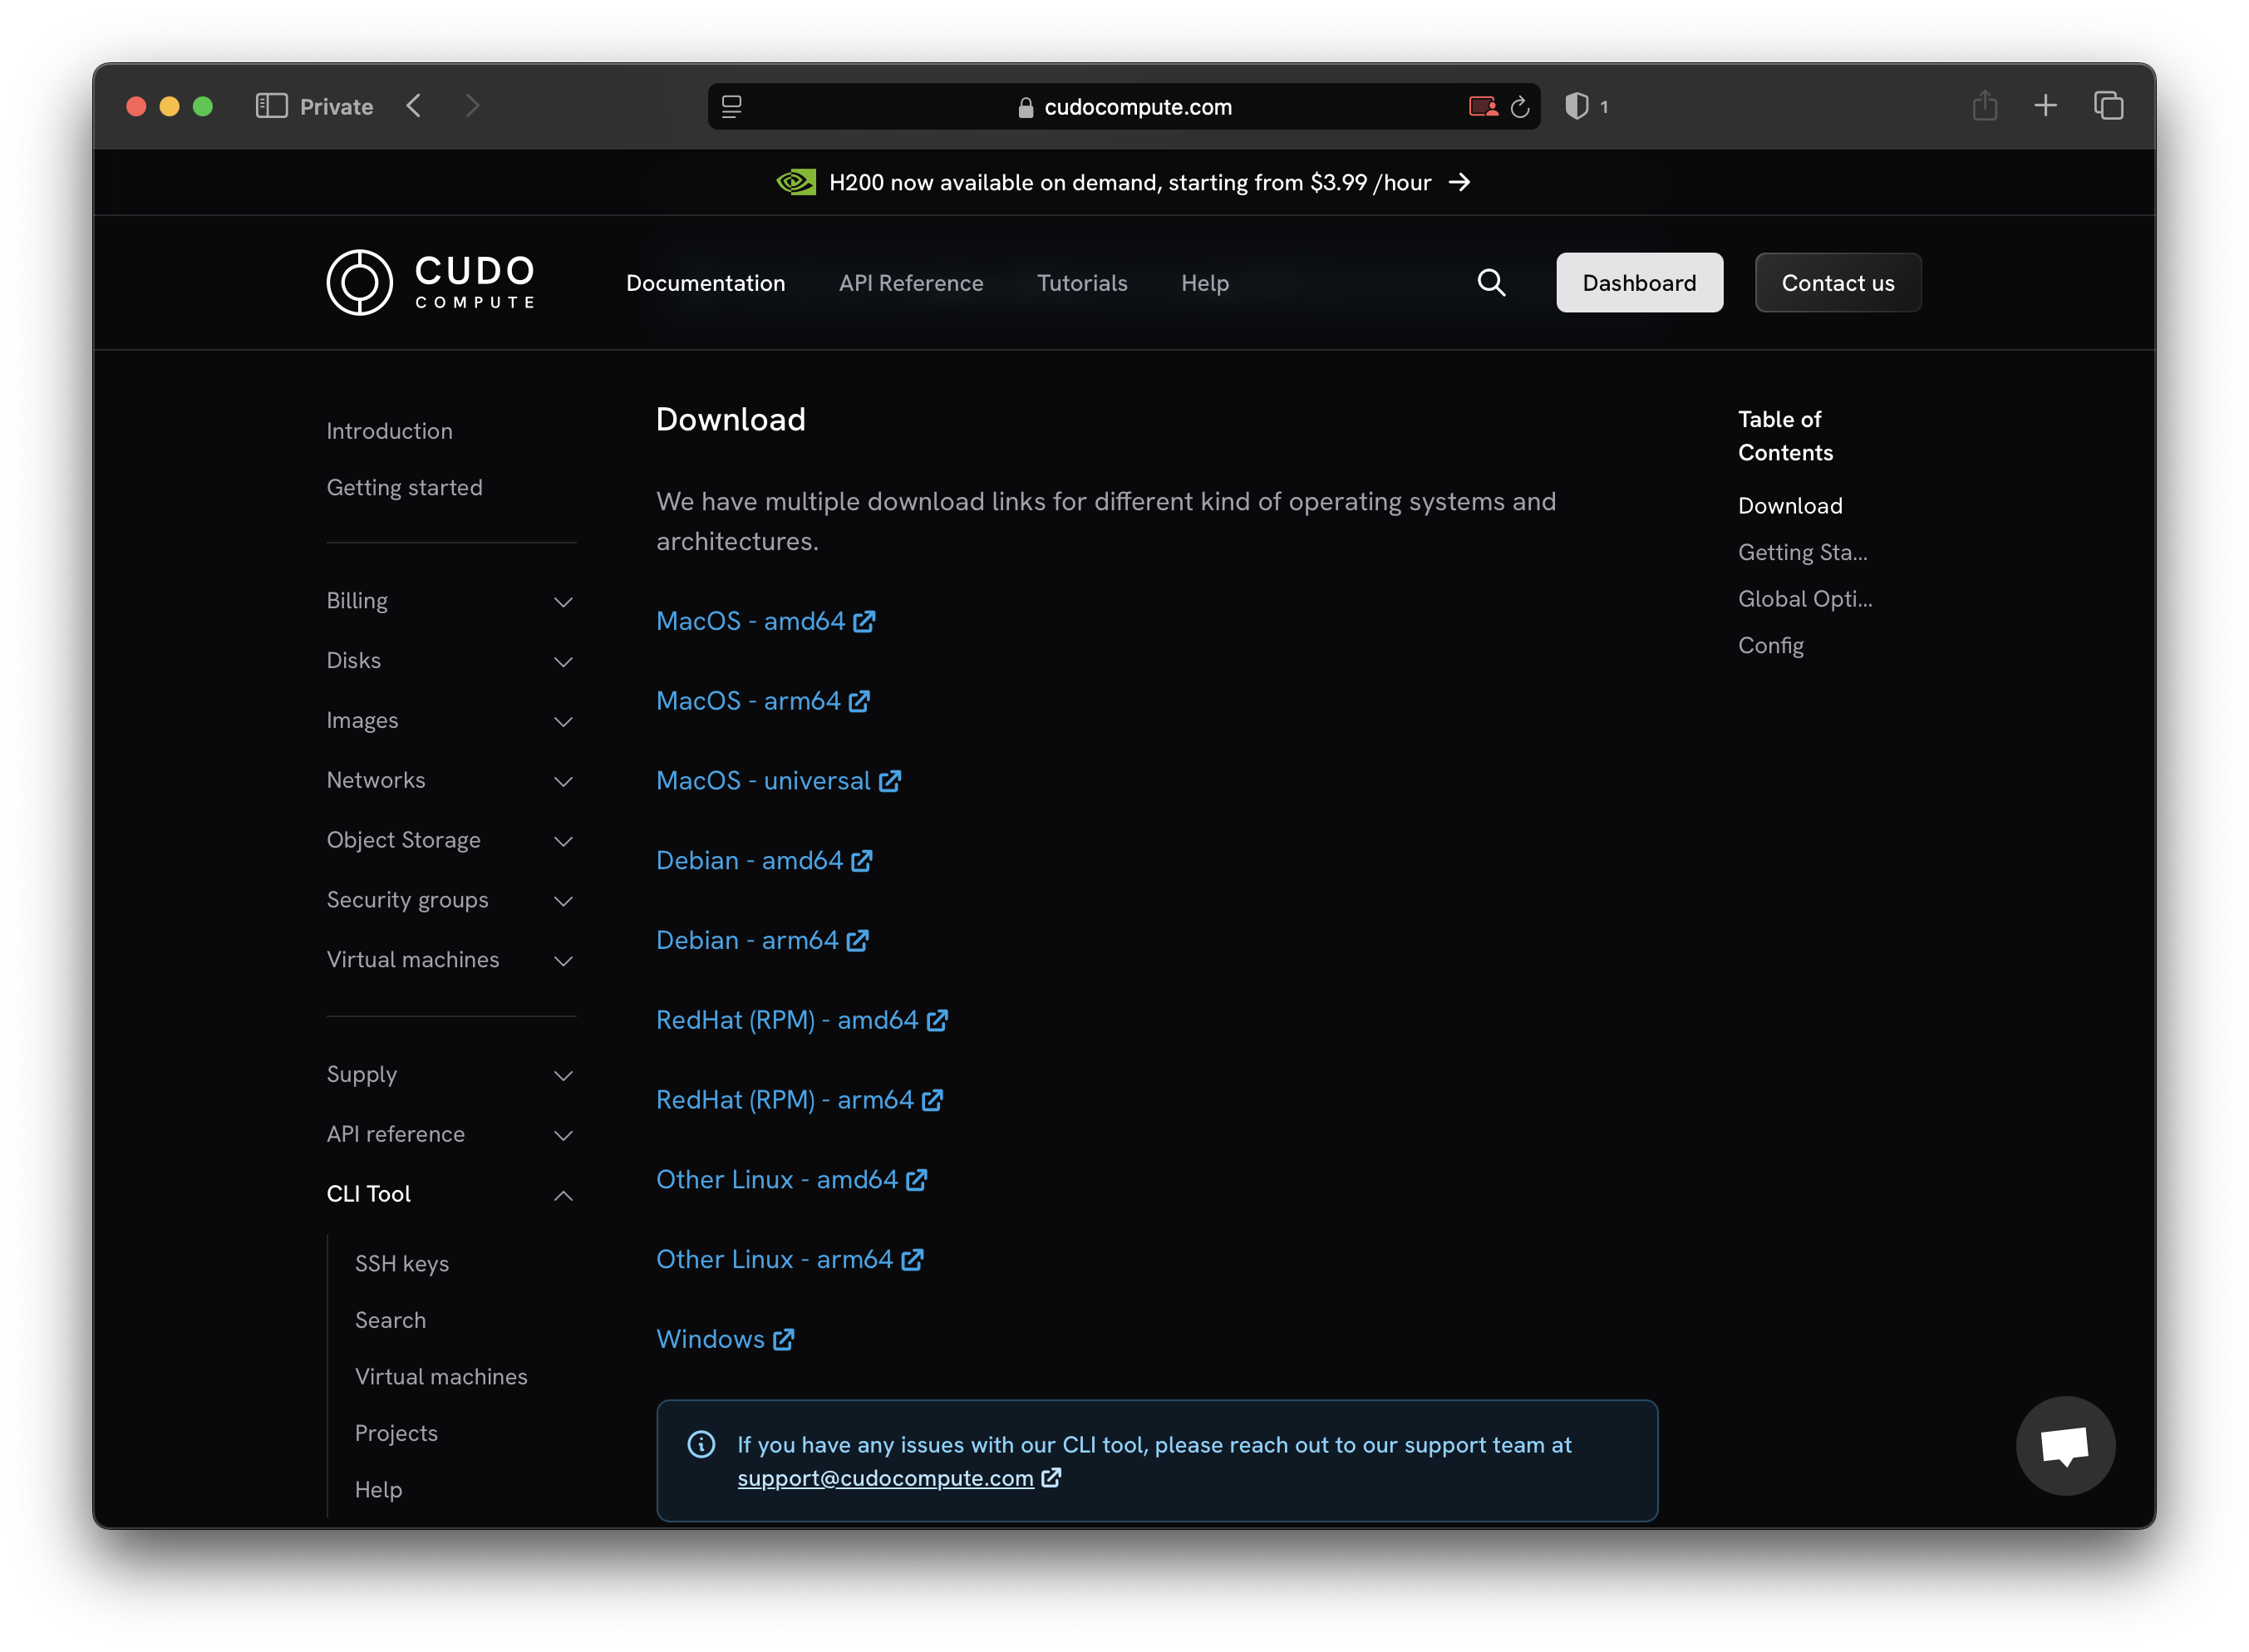Click the NVIDIA logo in the banner

pyautogui.click(x=796, y=182)
